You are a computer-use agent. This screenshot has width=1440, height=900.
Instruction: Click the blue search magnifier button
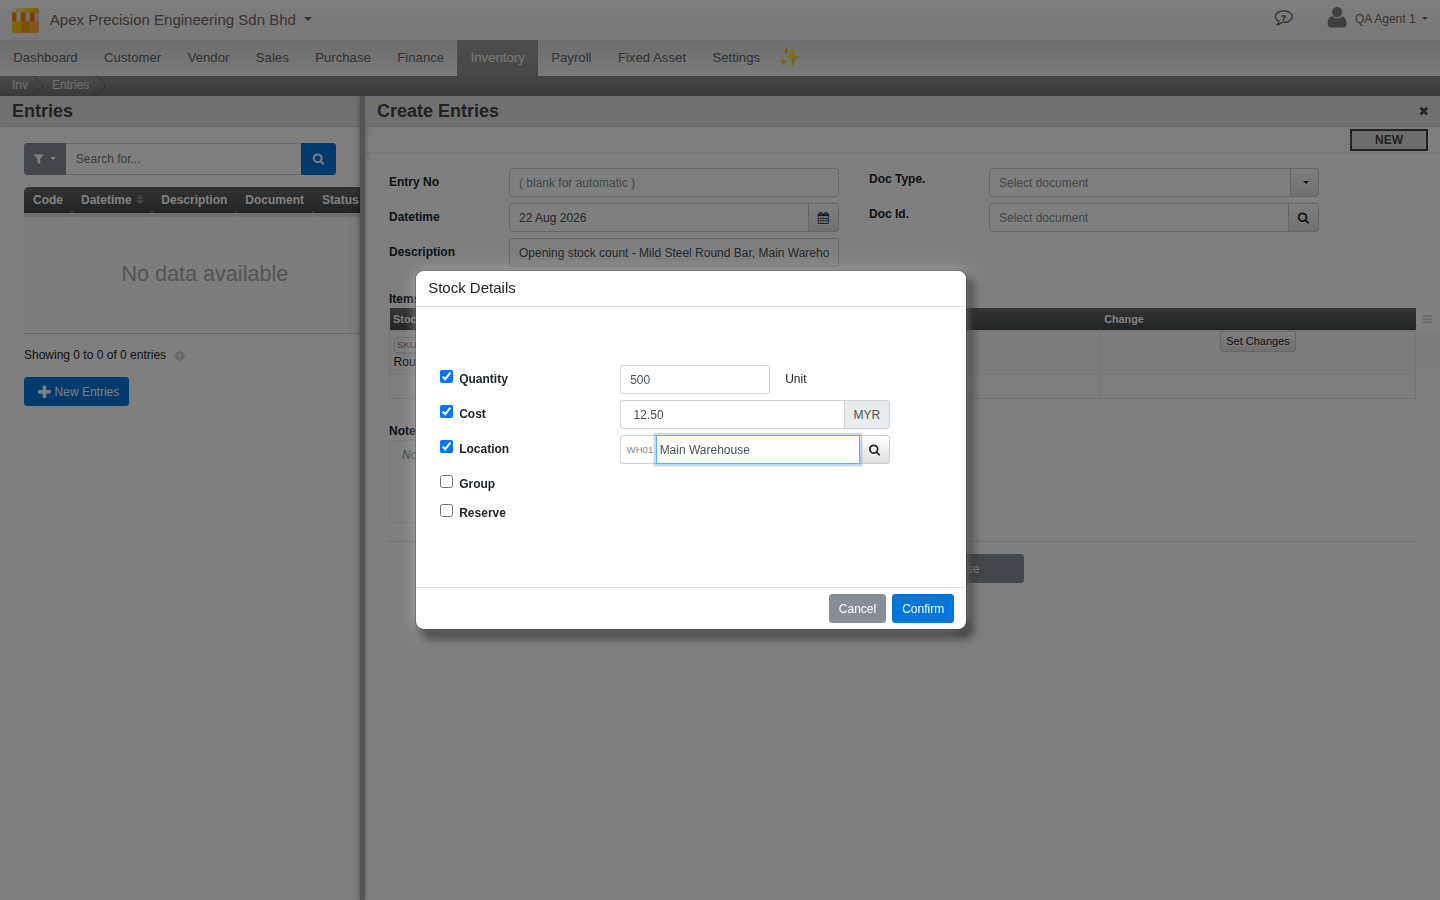(x=318, y=159)
